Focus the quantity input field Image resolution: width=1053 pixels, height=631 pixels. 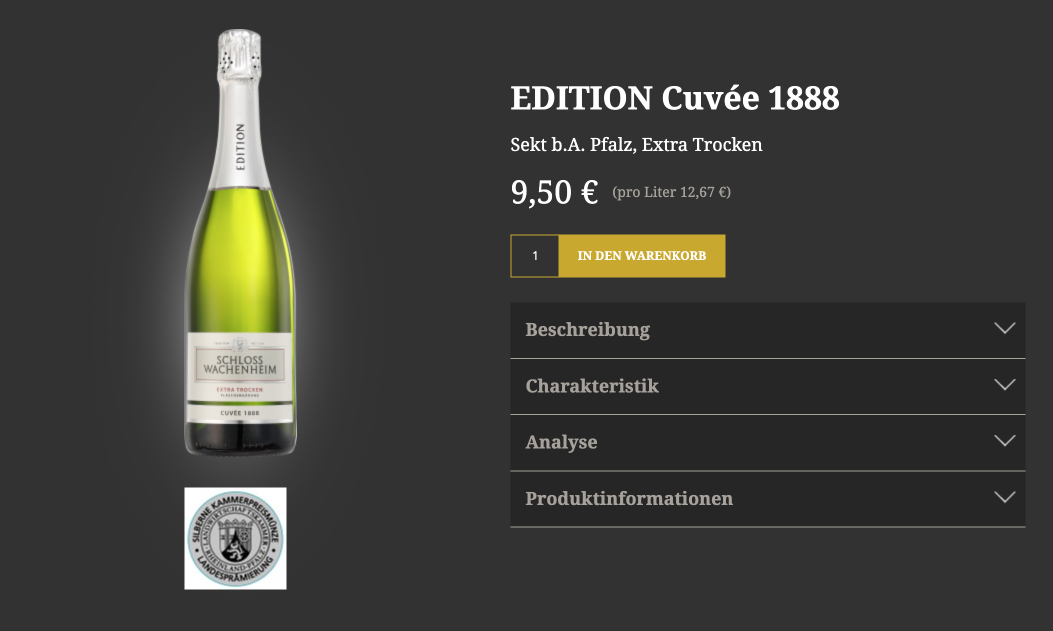click(535, 256)
